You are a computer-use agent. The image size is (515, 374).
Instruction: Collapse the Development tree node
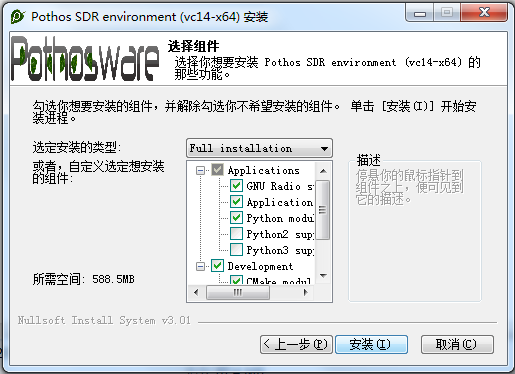200,266
